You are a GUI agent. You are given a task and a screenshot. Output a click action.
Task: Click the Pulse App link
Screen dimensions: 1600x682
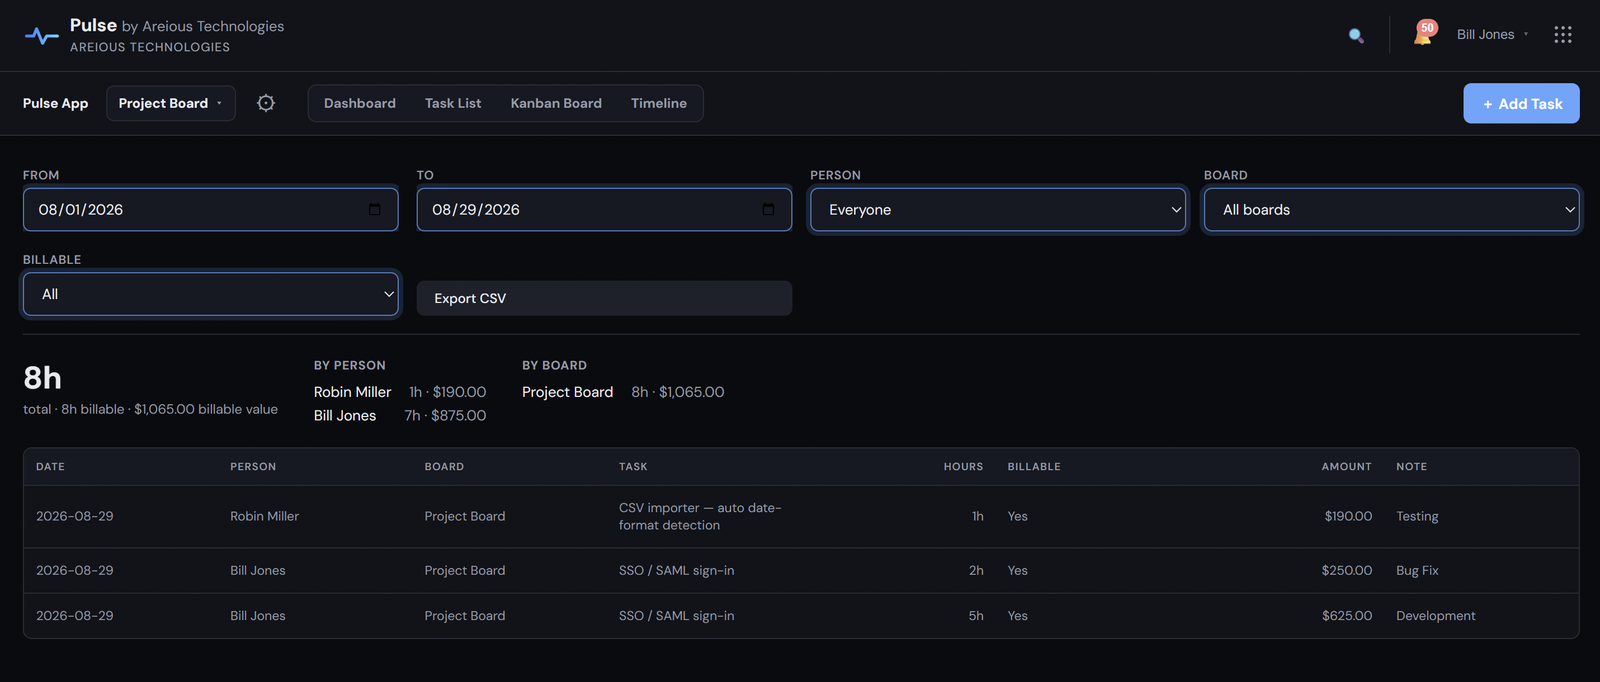[x=56, y=103]
